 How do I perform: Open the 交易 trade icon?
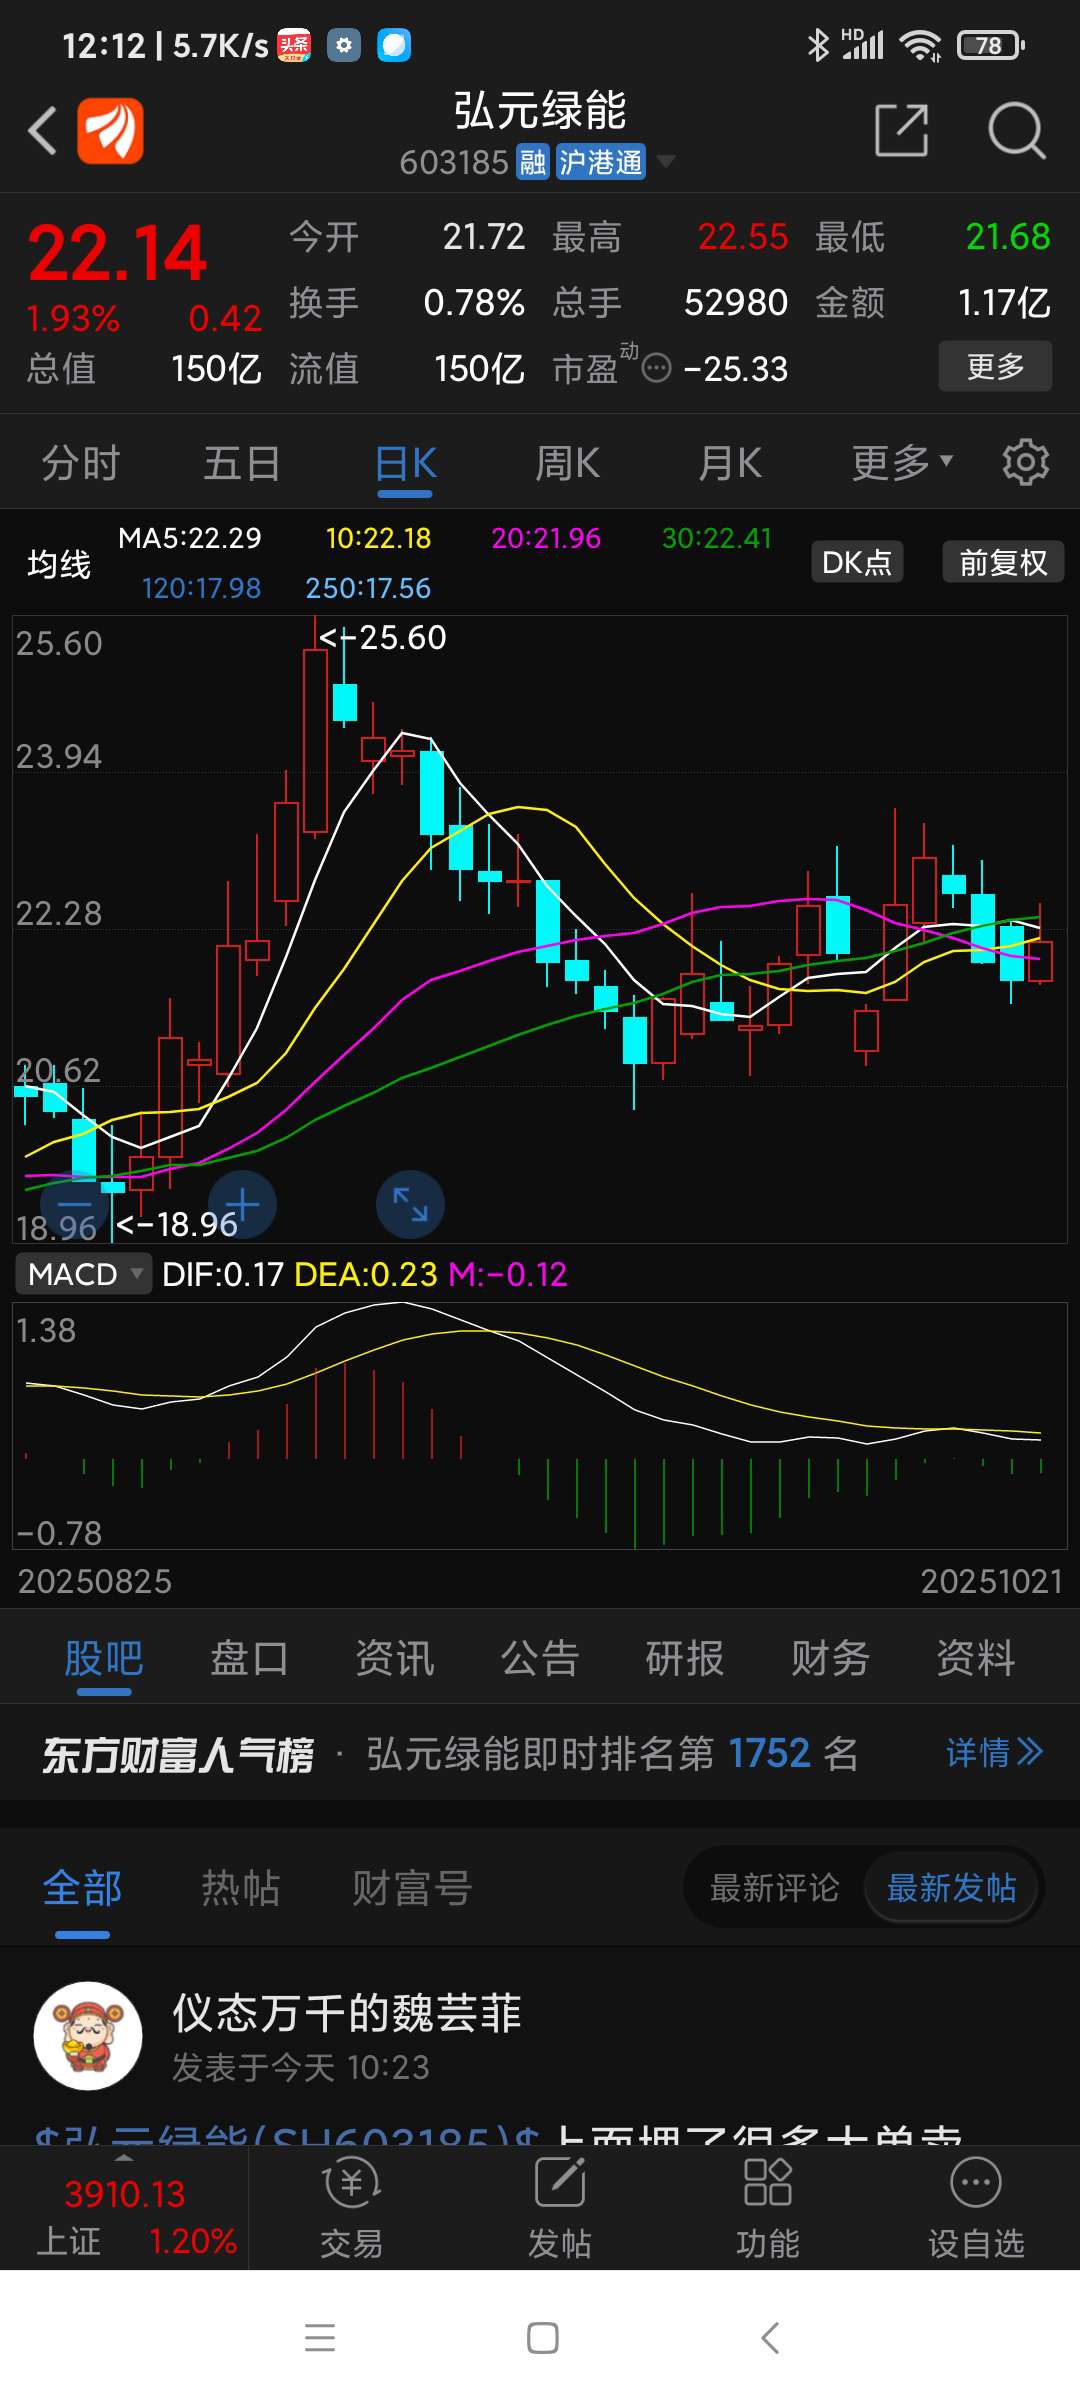click(x=352, y=2208)
